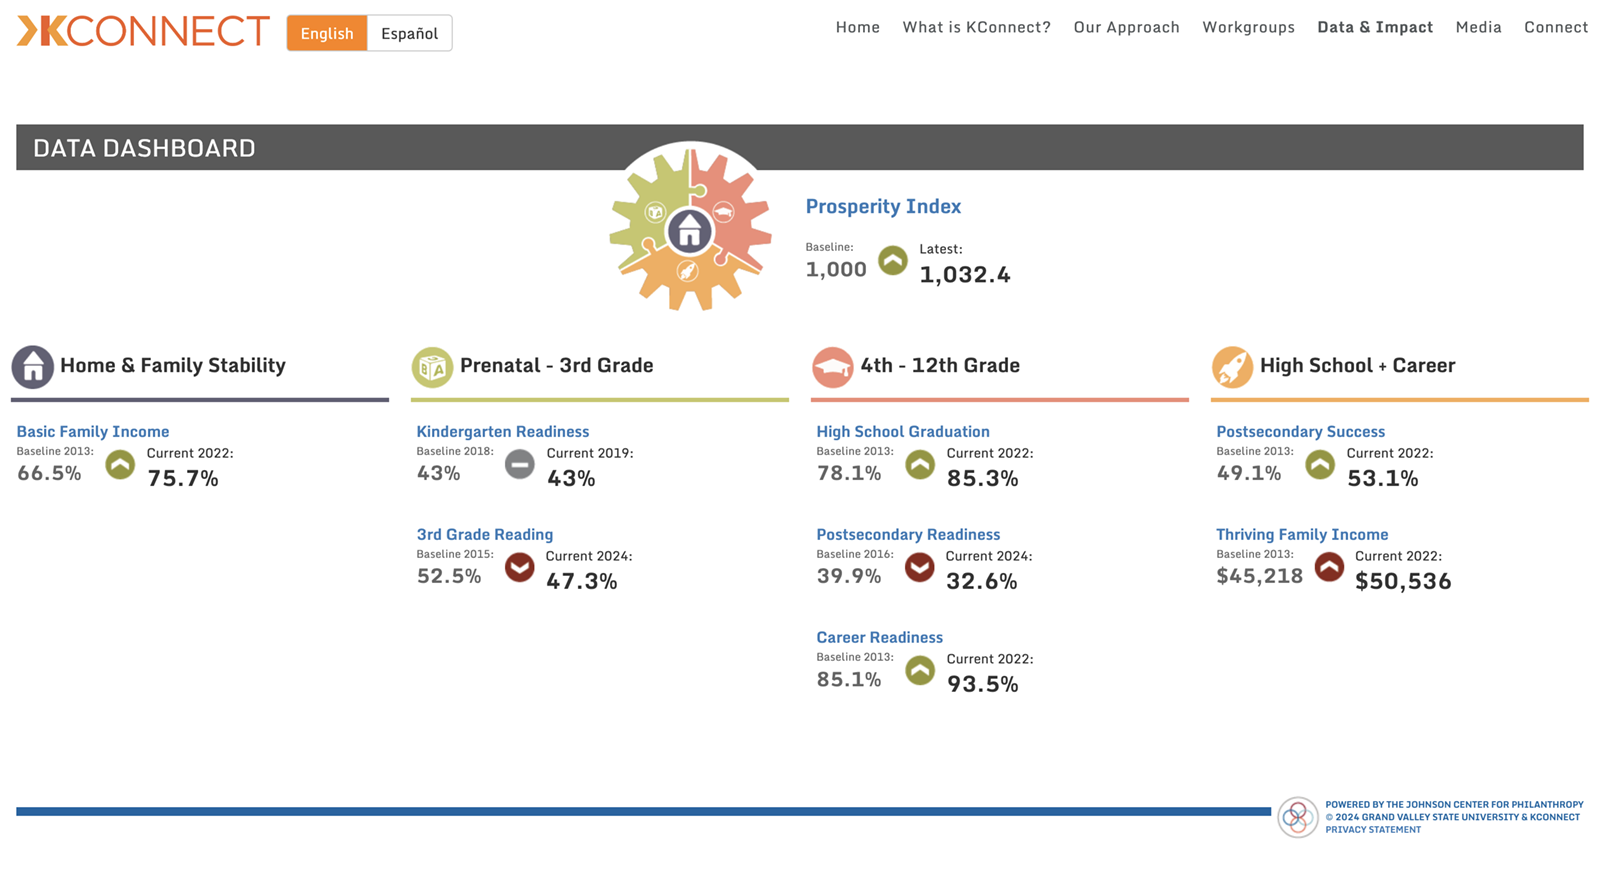
Task: Click the Prosperity Index gear graphic
Action: pyautogui.click(x=690, y=230)
